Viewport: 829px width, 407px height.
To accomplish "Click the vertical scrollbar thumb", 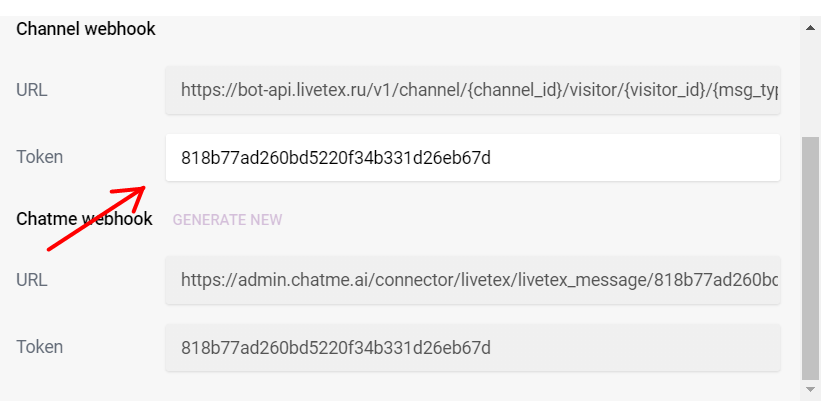I will tap(810, 258).
